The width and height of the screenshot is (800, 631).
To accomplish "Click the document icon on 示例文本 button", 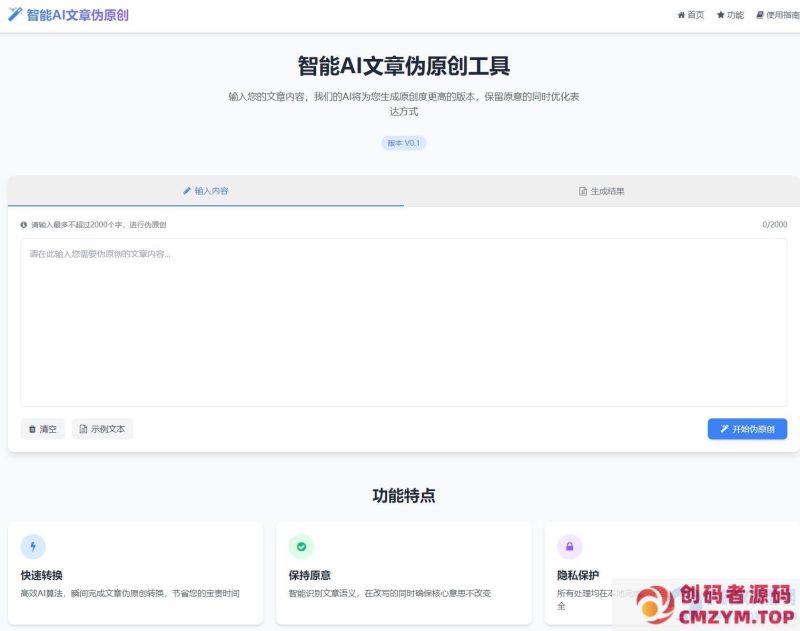I will point(83,428).
